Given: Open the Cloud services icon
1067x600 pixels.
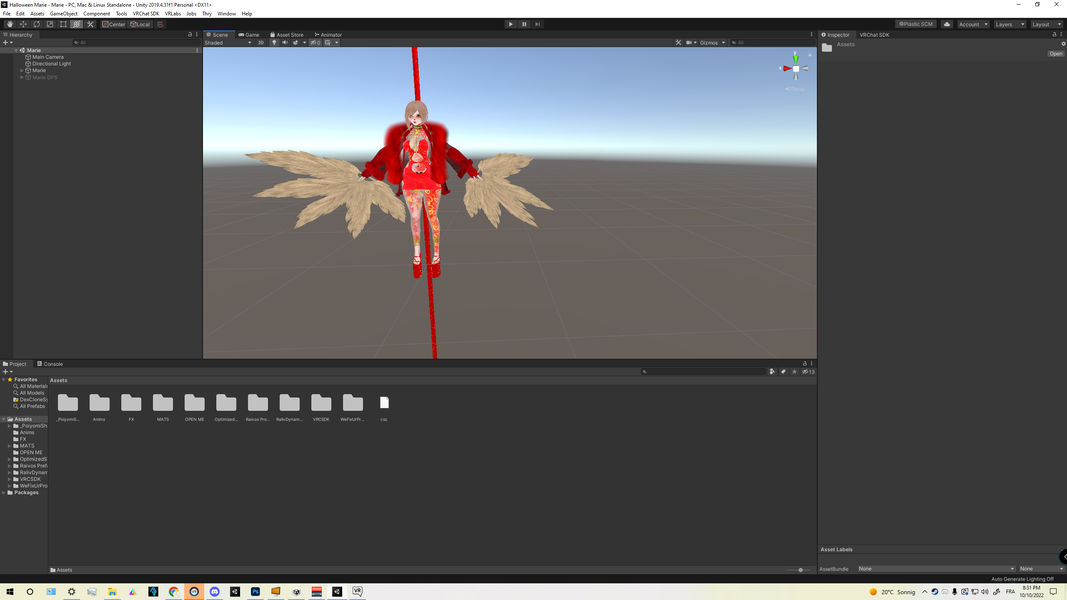Looking at the screenshot, I should pos(947,24).
